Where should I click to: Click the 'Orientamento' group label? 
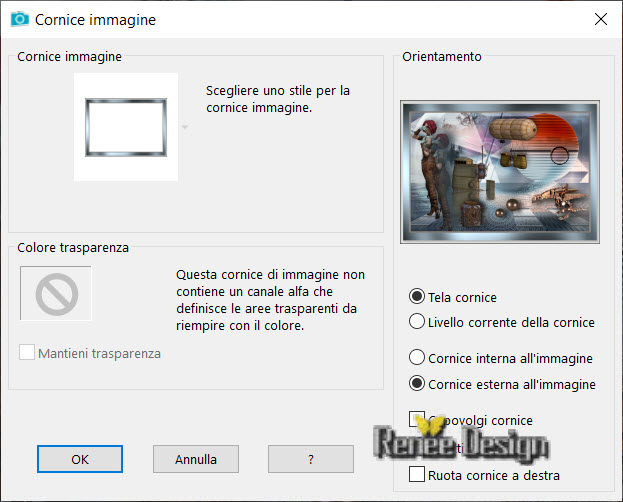coord(442,56)
